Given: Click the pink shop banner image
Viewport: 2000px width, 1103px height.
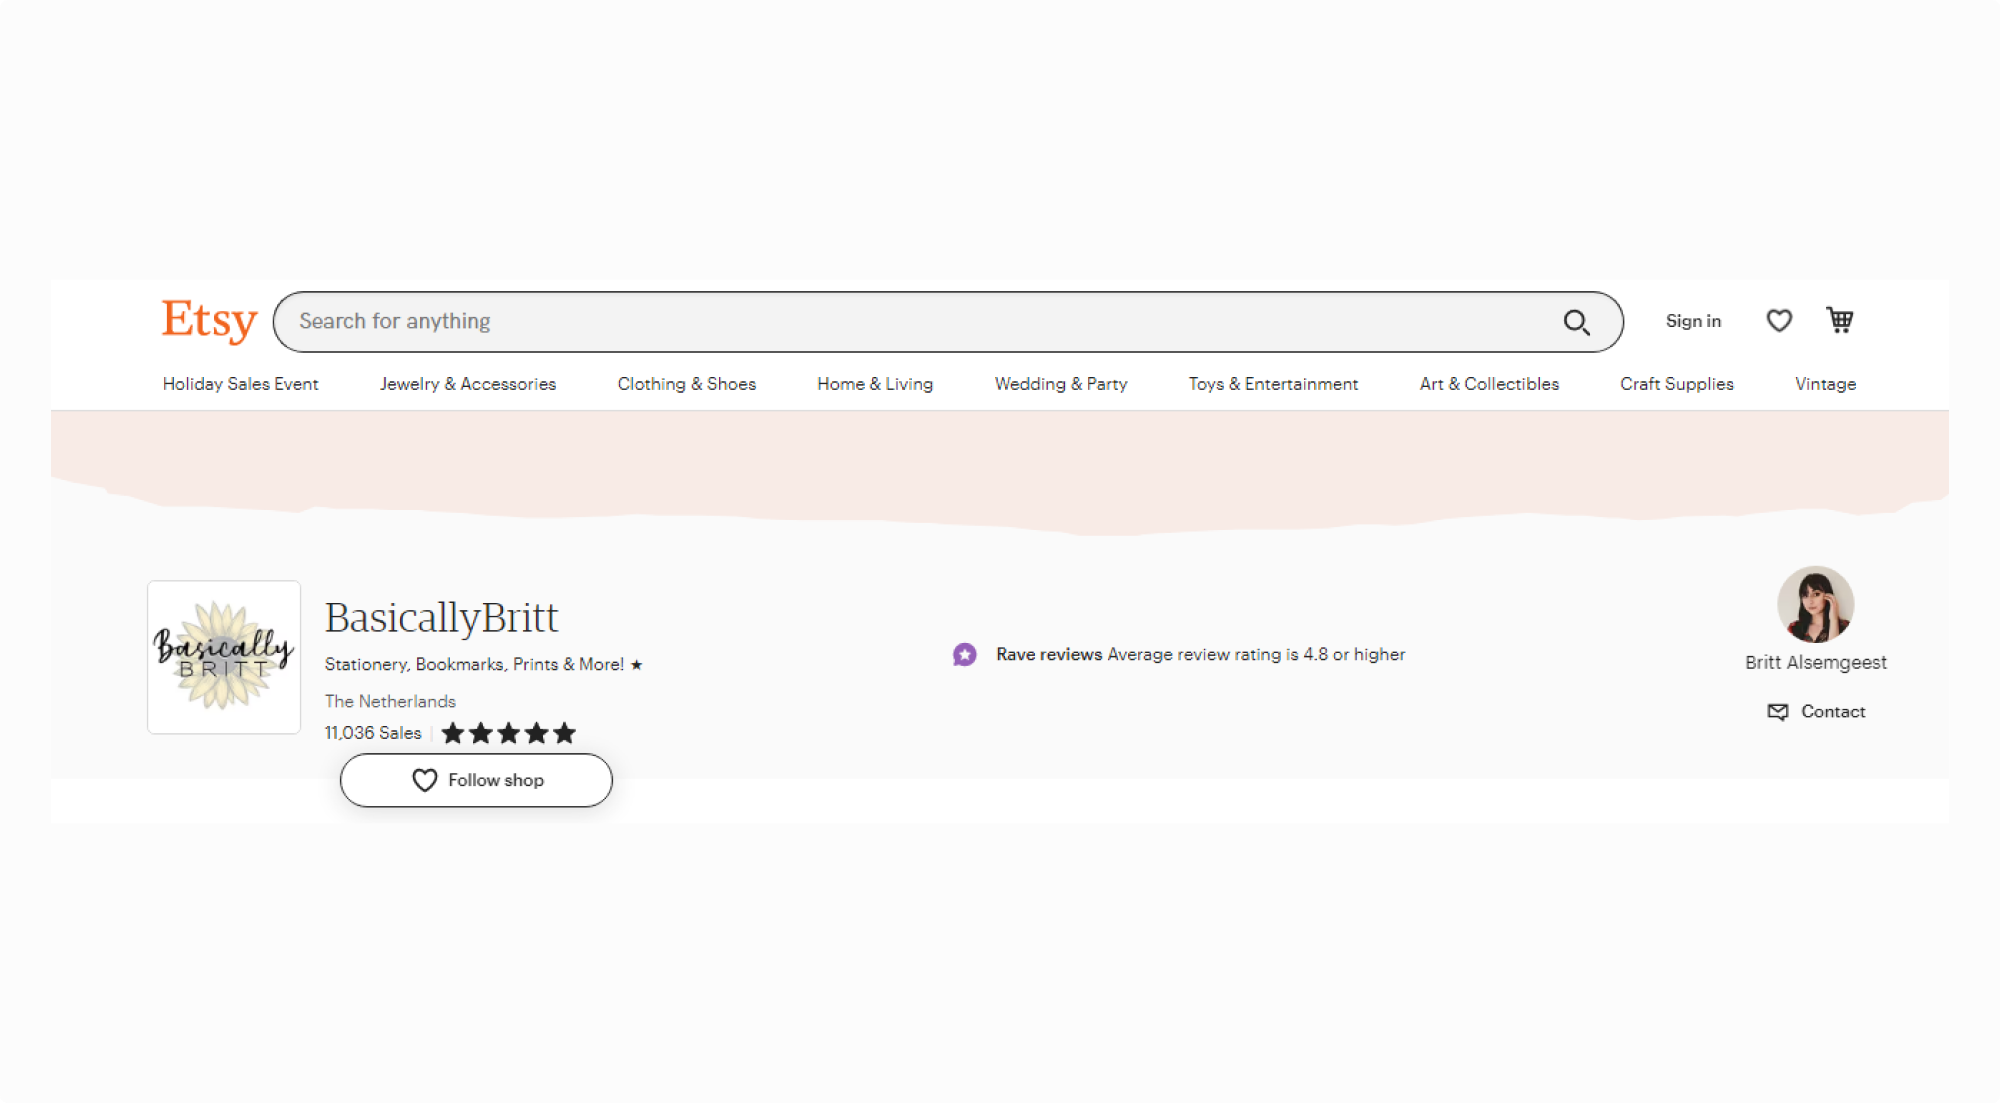Looking at the screenshot, I should (1000, 472).
